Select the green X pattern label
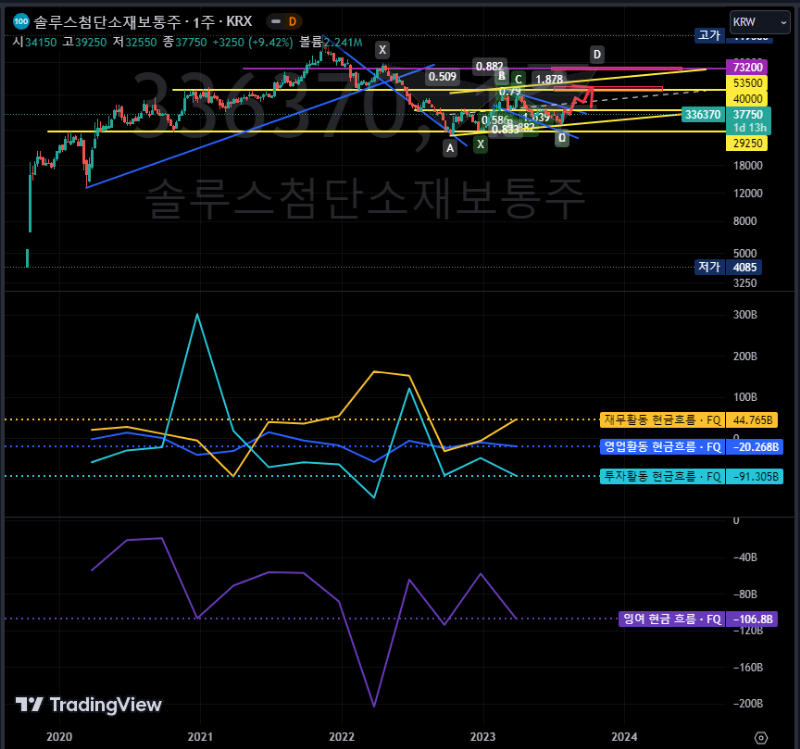Viewport: 800px width, 749px height. pos(480,144)
